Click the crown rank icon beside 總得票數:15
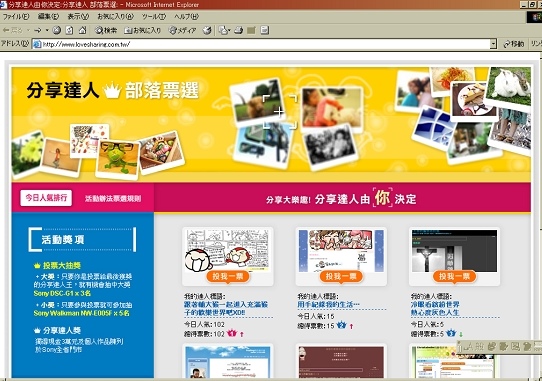This screenshot has width=542, height=381. [x=342, y=325]
